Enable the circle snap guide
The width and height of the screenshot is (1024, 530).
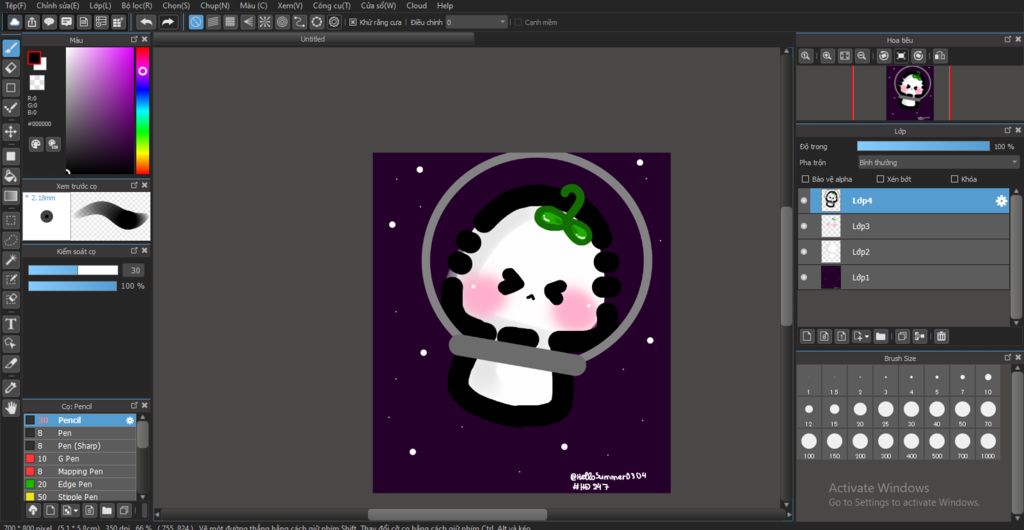(282, 22)
